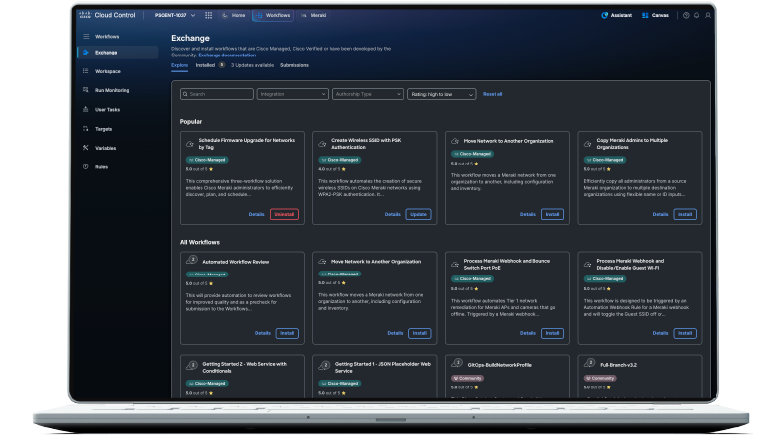Select the Workflows top navigation tab
This screenshot has height=441, width=784.
273,16
